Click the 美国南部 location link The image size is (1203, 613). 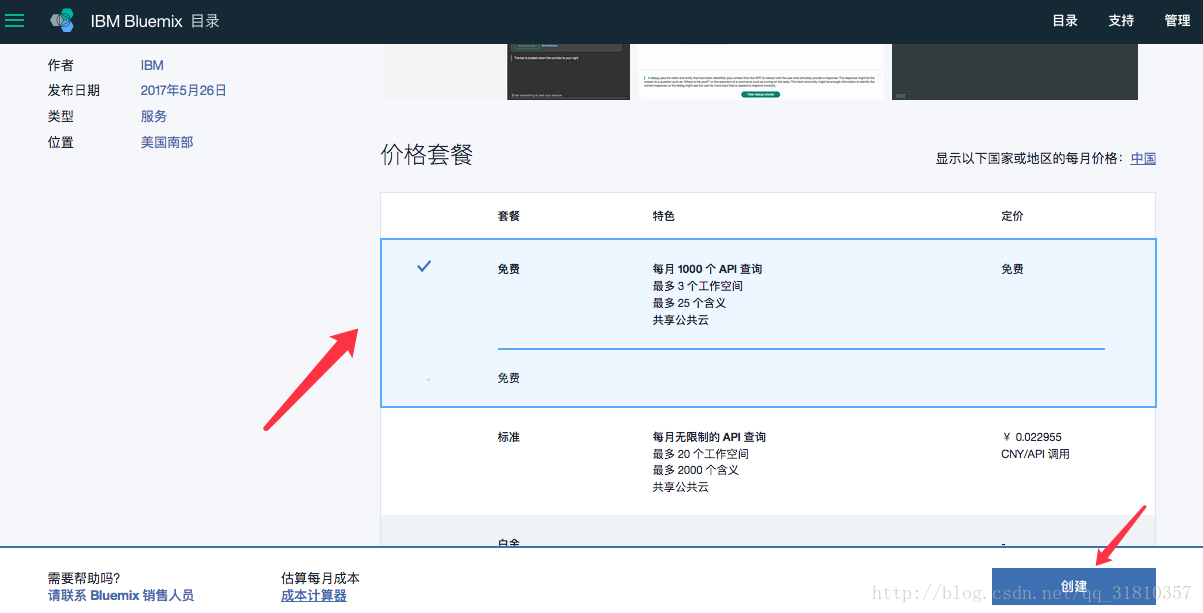click(167, 142)
